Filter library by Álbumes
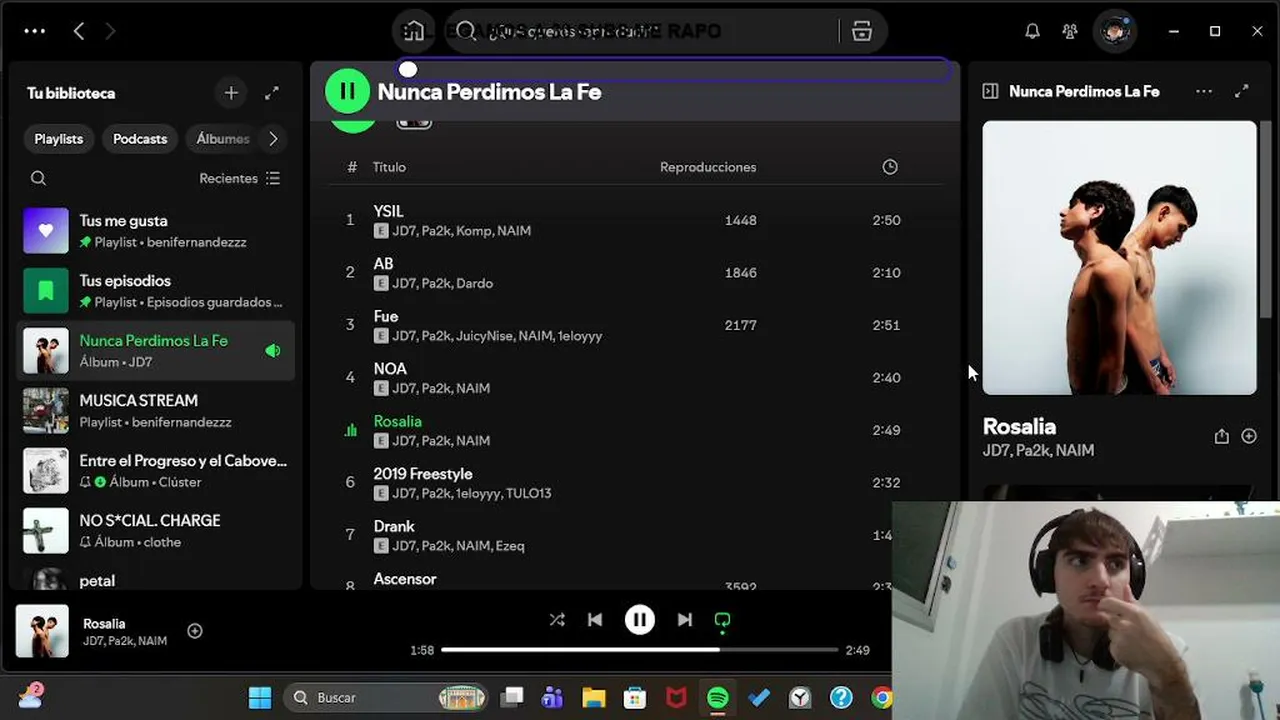 pyautogui.click(x=223, y=139)
